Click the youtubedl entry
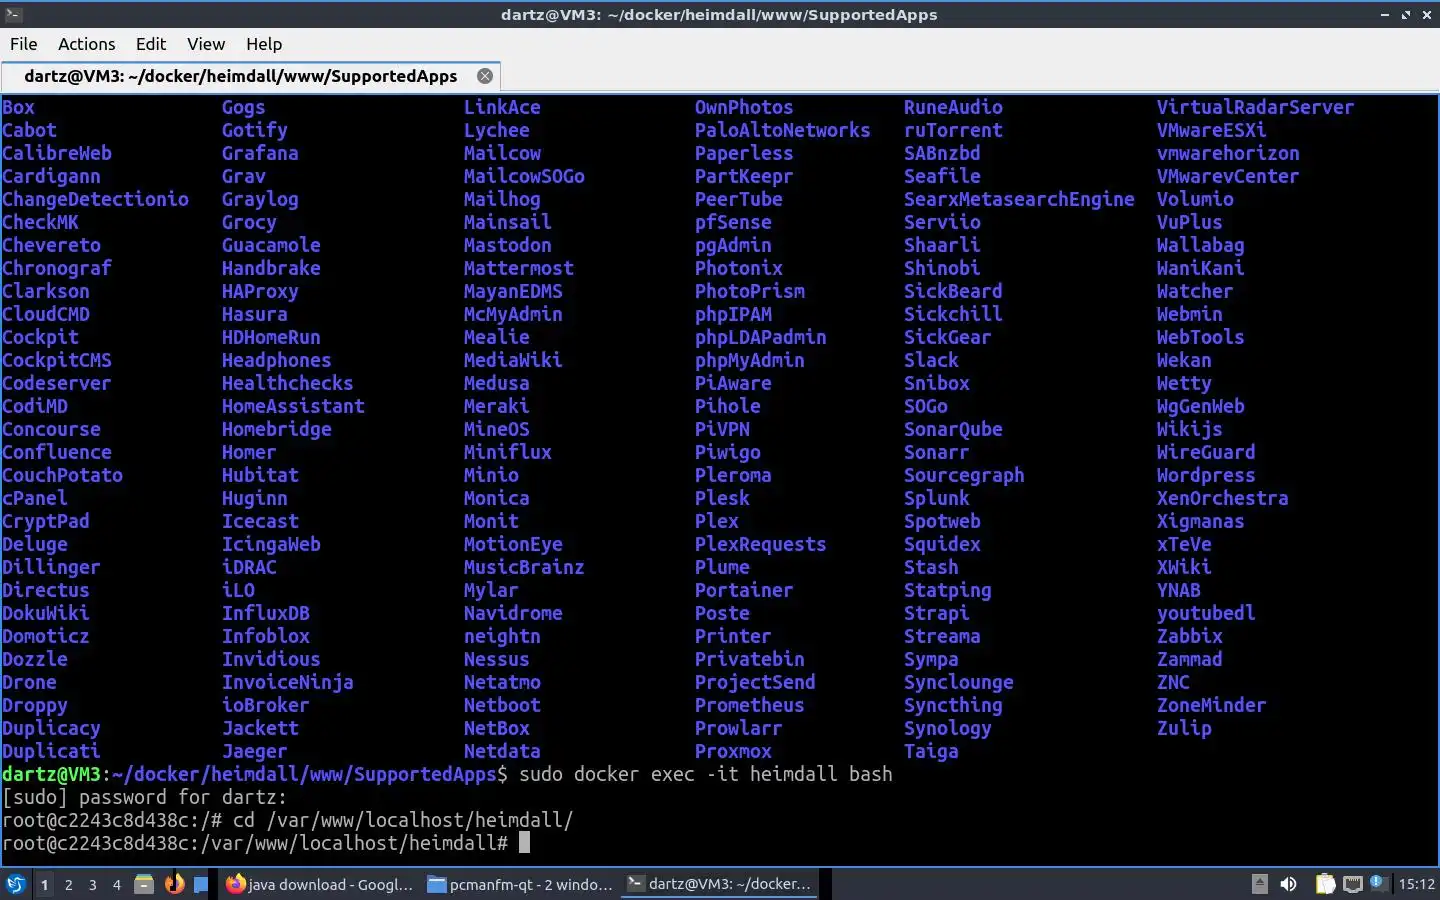 pos(1206,613)
